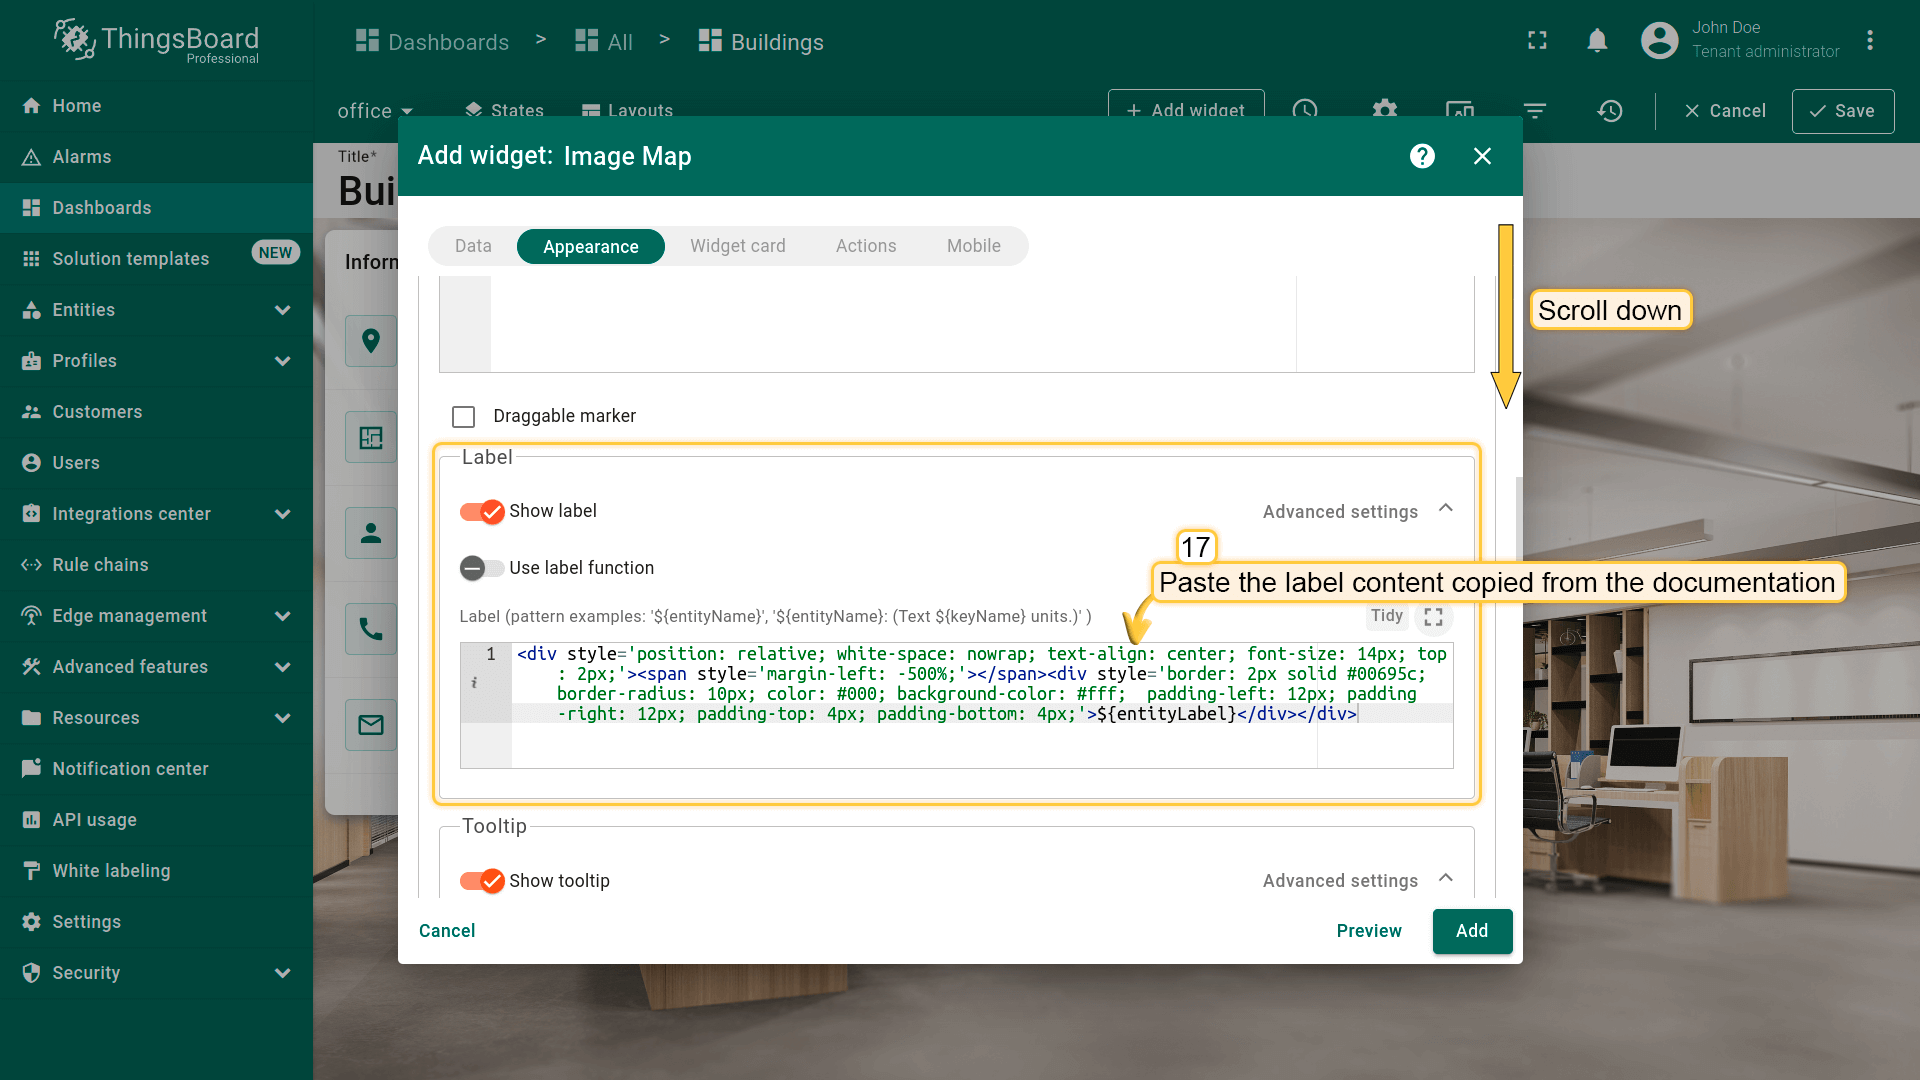This screenshot has height=1080, width=1920.
Task: Turn off the Show label toggle
Action: tap(482, 512)
